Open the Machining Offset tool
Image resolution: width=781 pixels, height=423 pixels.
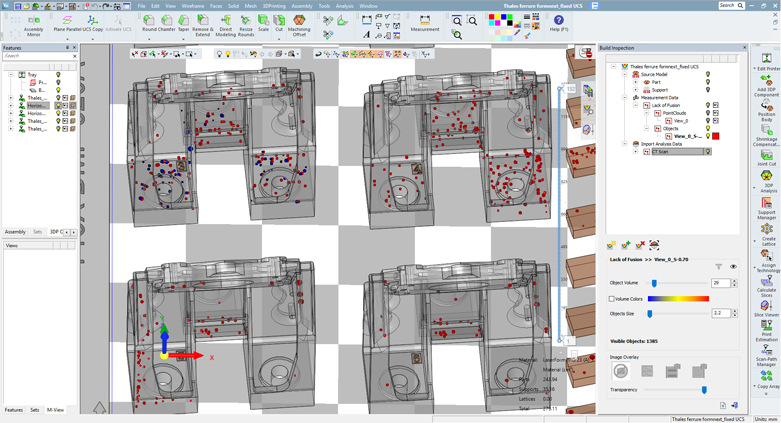point(299,24)
